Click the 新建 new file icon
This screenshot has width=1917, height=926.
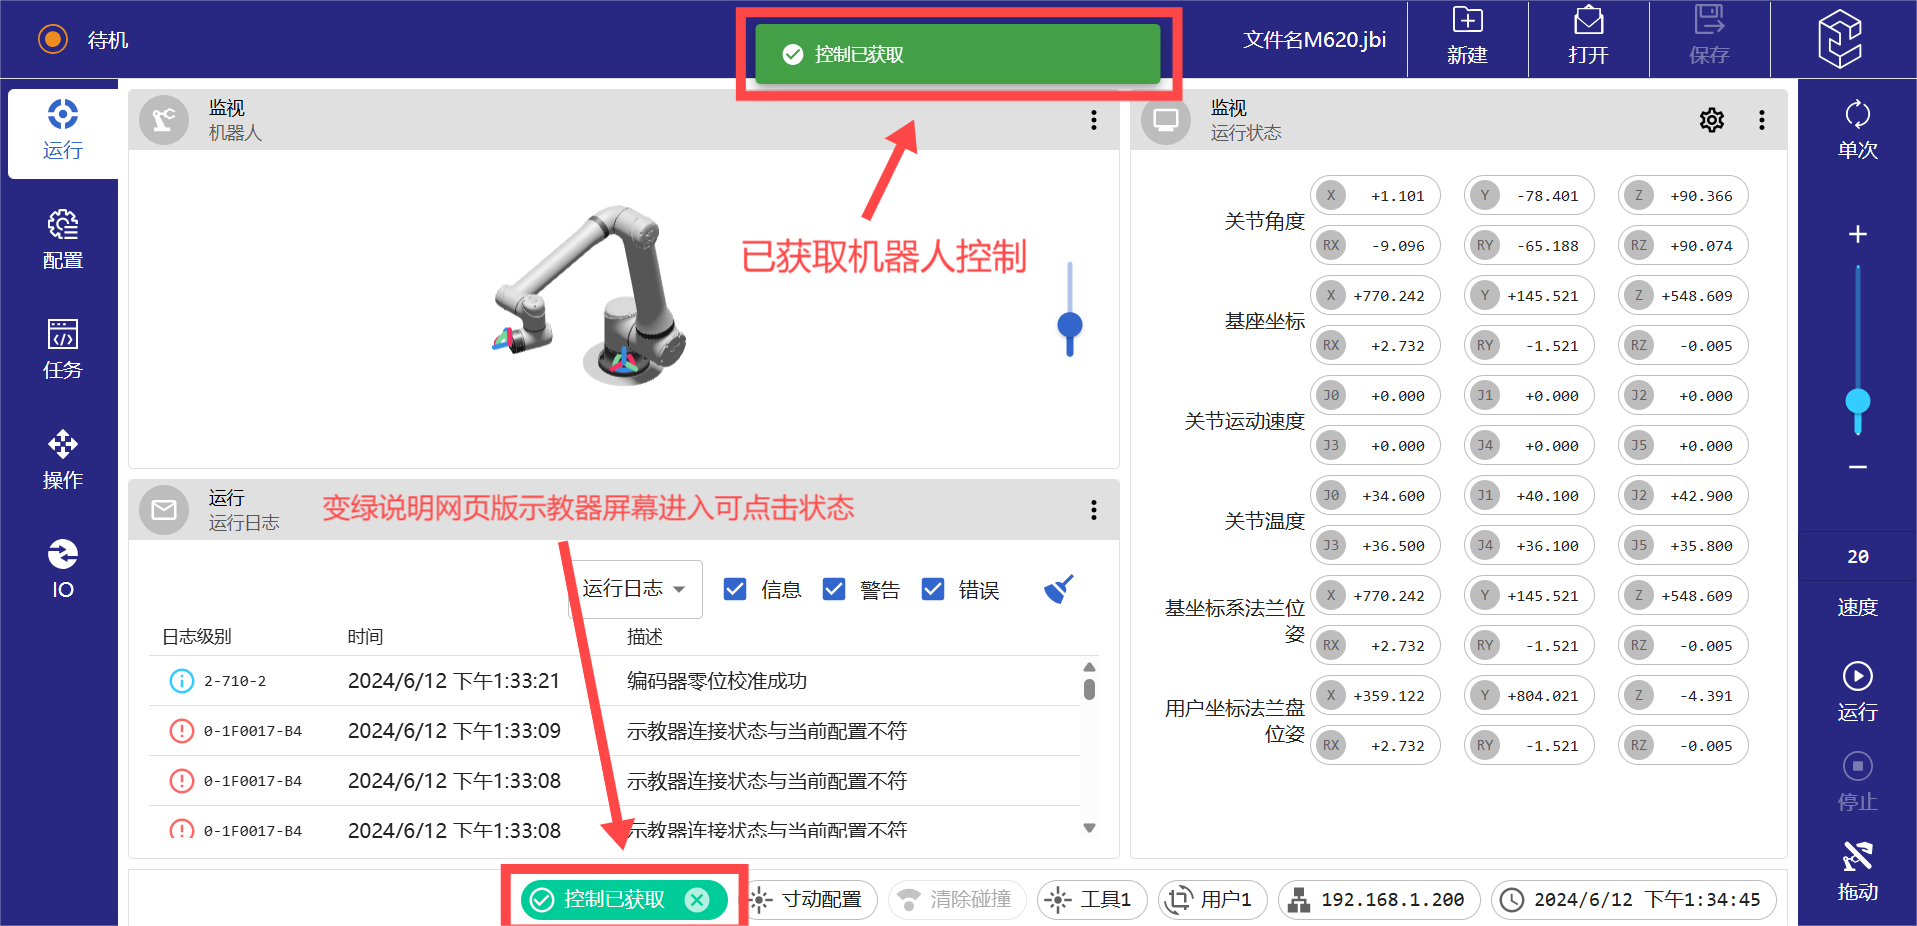pyautogui.click(x=1467, y=22)
